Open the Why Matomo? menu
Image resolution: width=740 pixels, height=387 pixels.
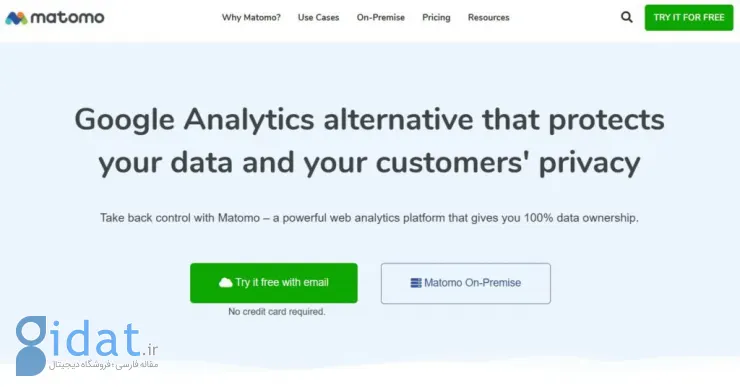coord(251,17)
